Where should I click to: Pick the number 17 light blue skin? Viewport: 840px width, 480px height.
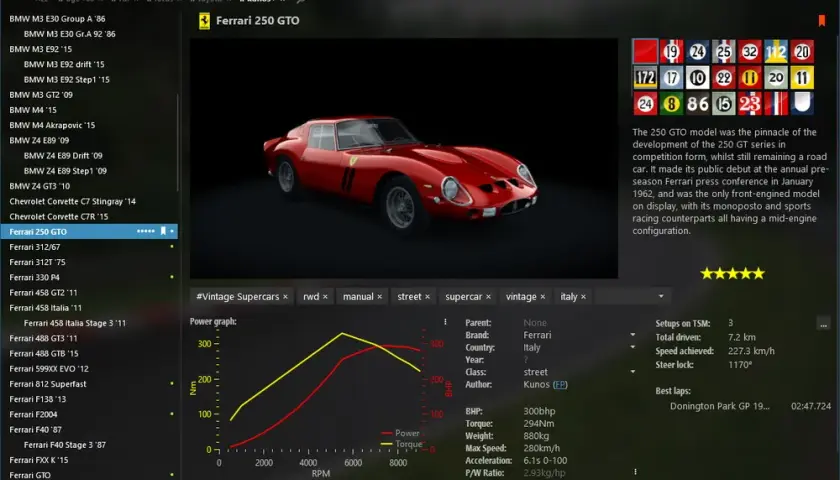[671, 78]
